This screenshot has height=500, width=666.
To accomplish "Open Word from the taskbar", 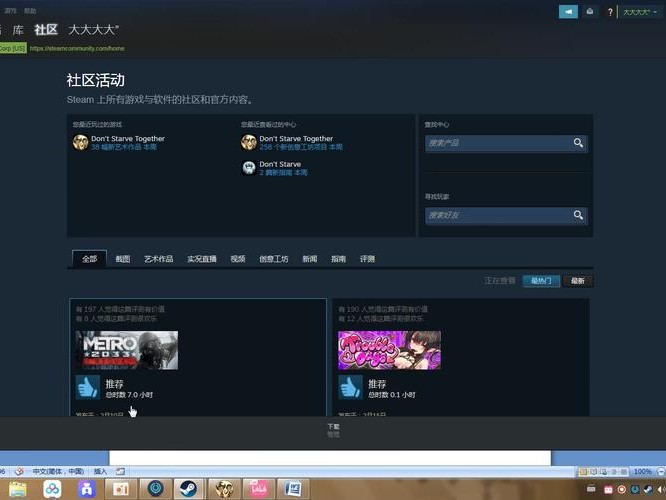I will click(x=293, y=489).
